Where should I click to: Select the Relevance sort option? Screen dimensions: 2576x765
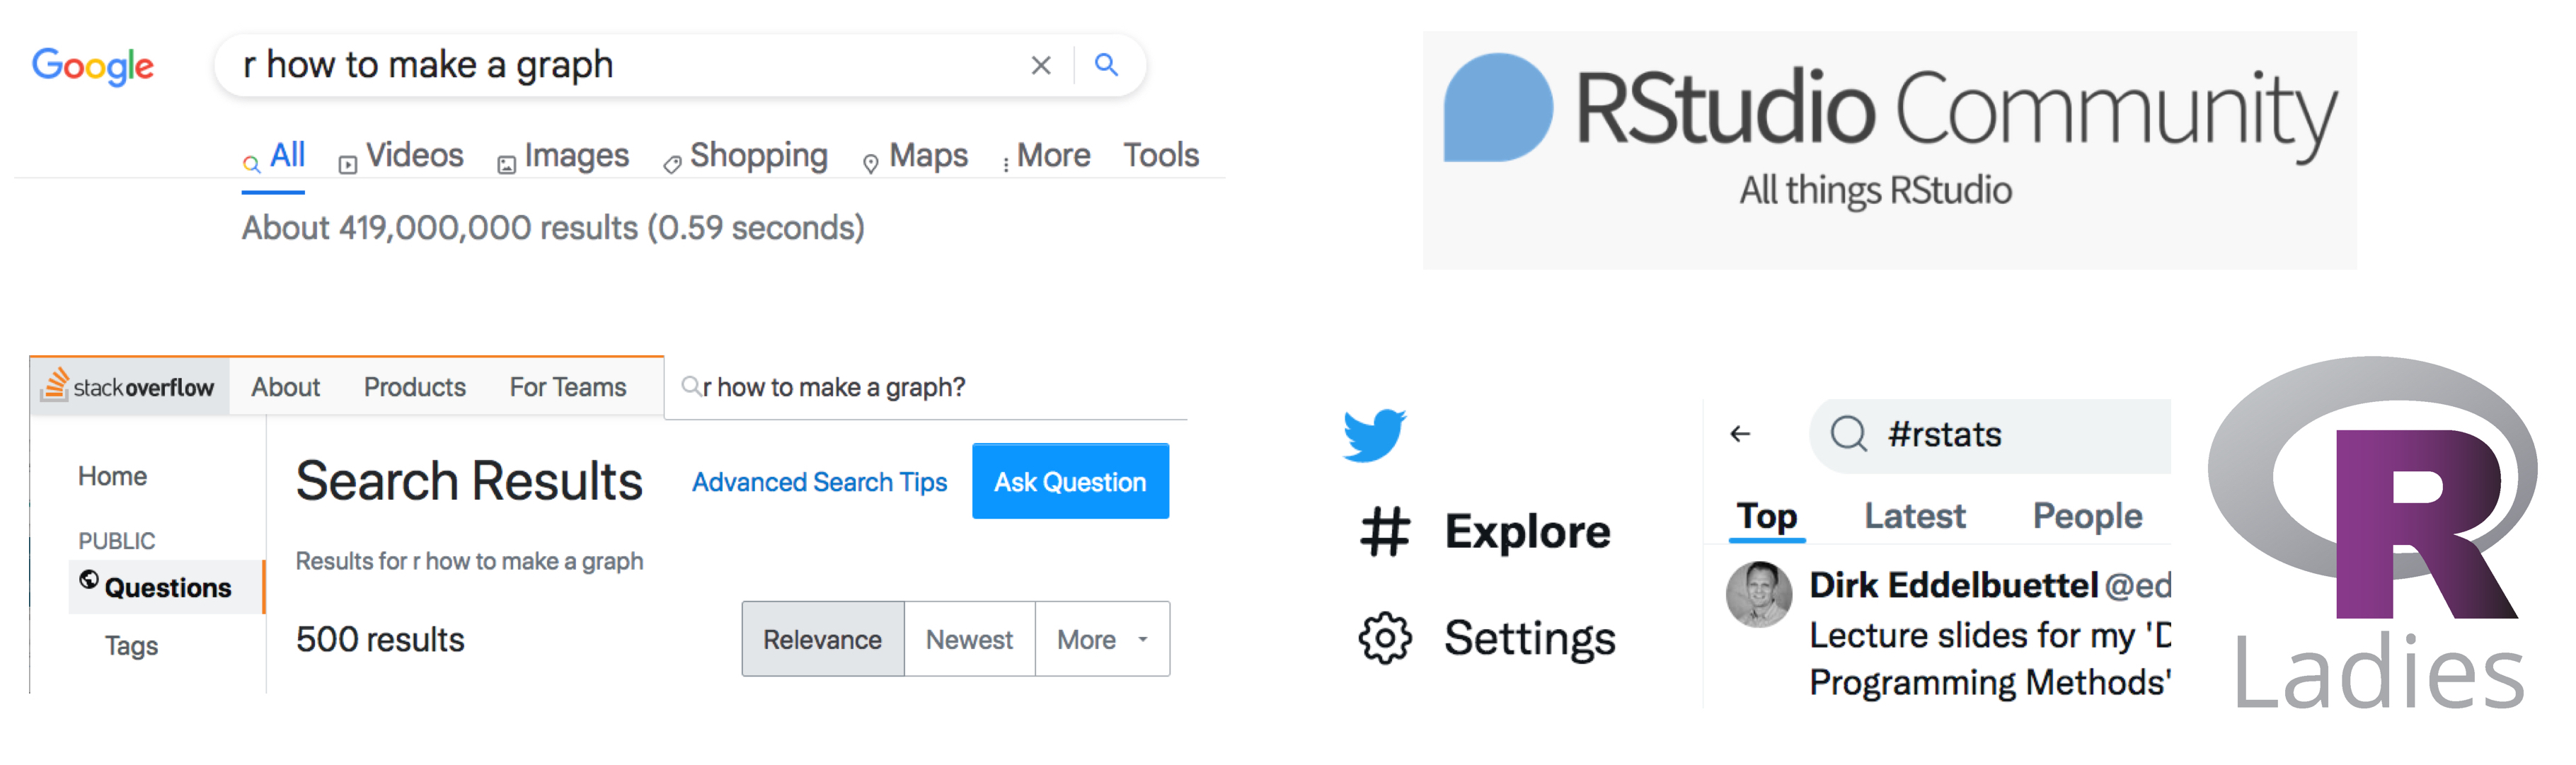pos(822,639)
